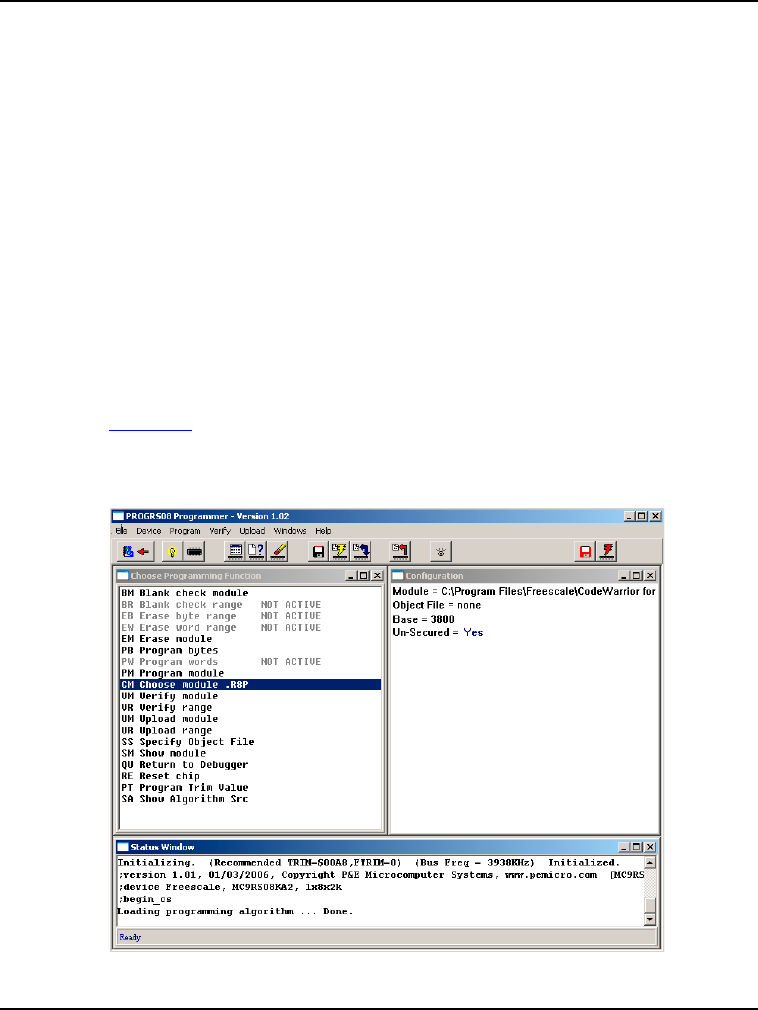This screenshot has height=1010, width=758.
Task: Select 'BM Blank check module' function
Action: (251, 593)
